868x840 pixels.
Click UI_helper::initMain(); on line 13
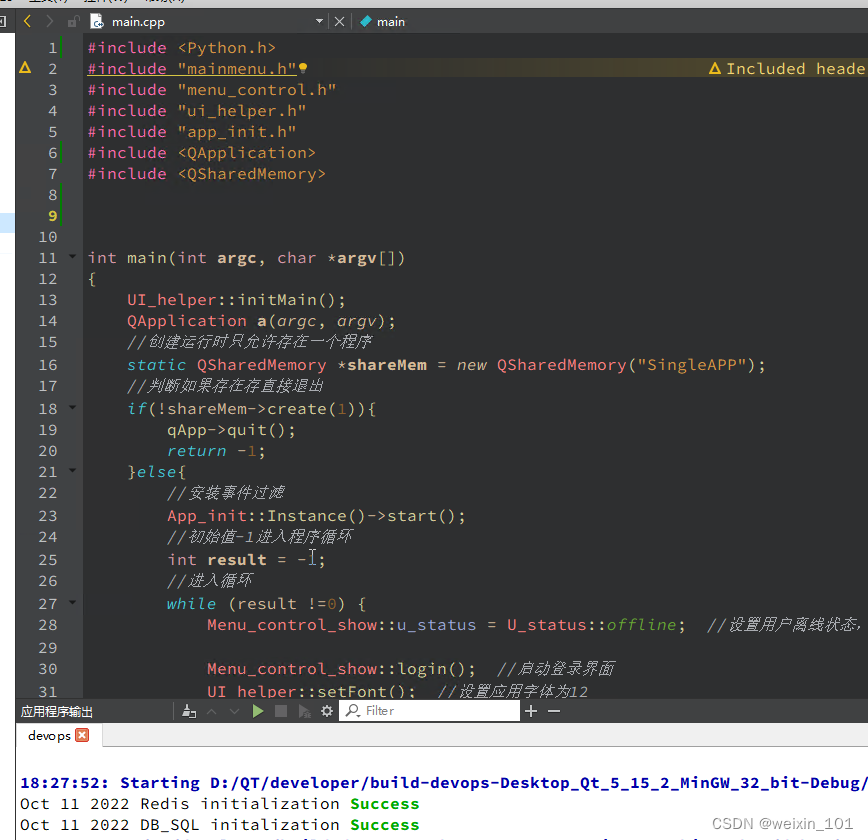(x=236, y=300)
